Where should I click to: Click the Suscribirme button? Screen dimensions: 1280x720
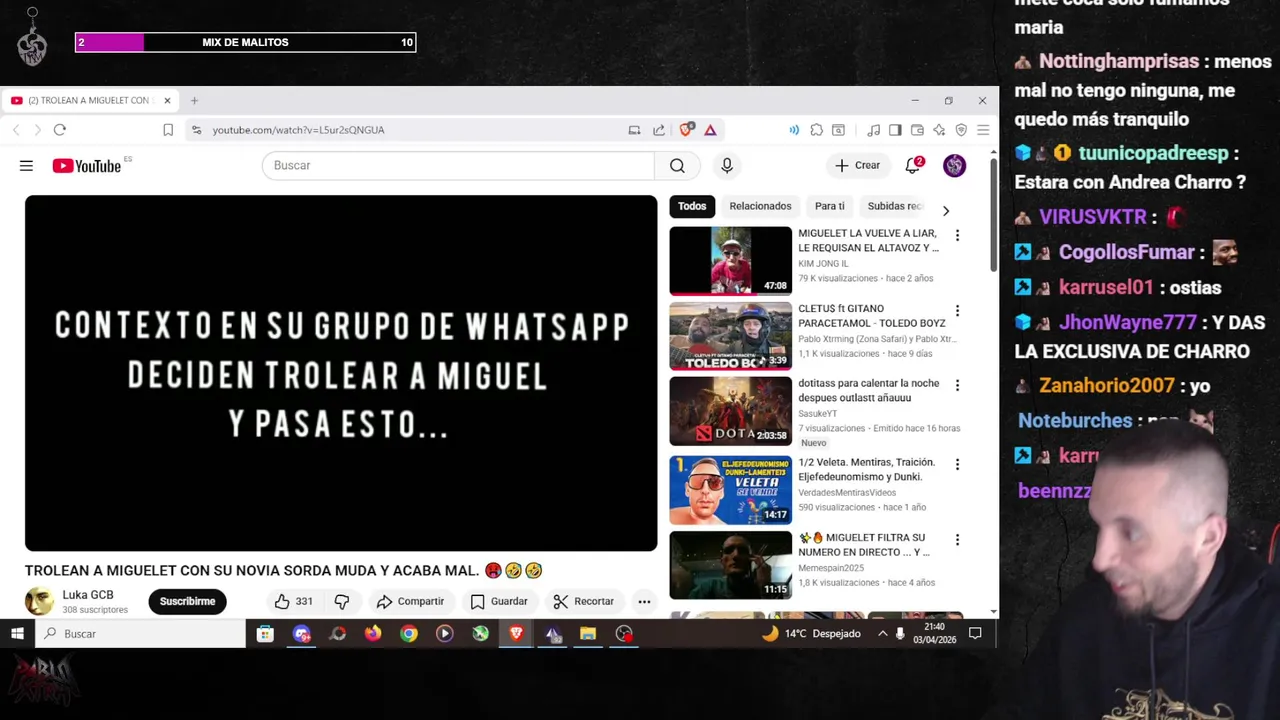187,601
